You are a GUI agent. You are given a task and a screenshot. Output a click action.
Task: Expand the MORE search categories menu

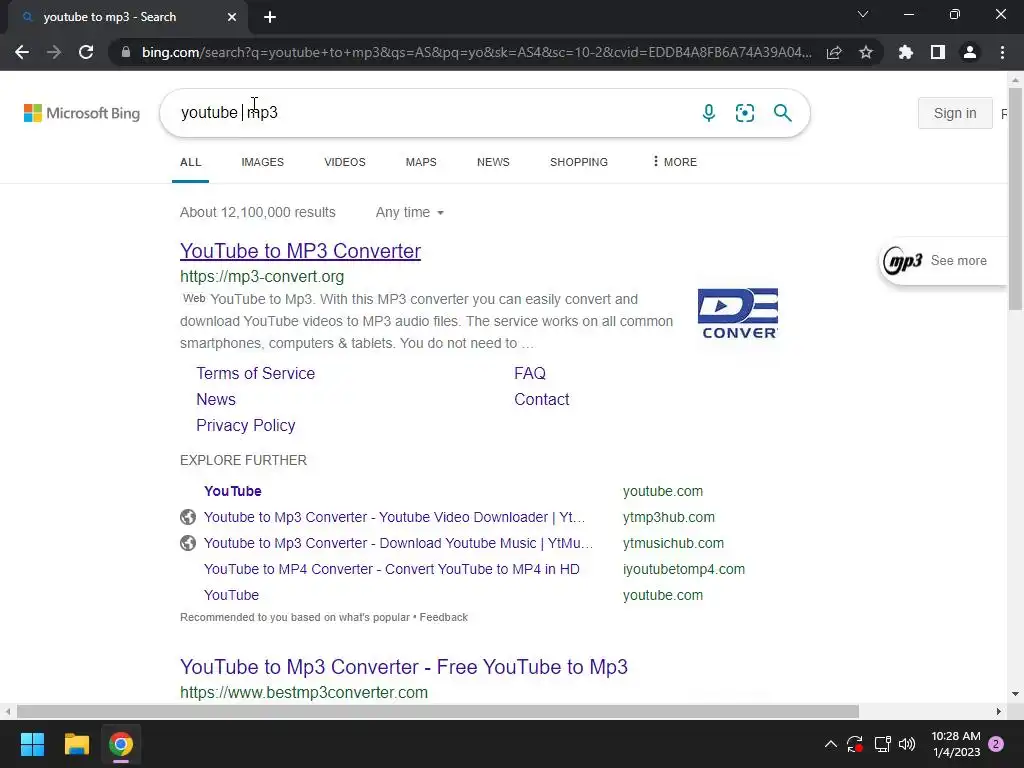pyautogui.click(x=675, y=162)
